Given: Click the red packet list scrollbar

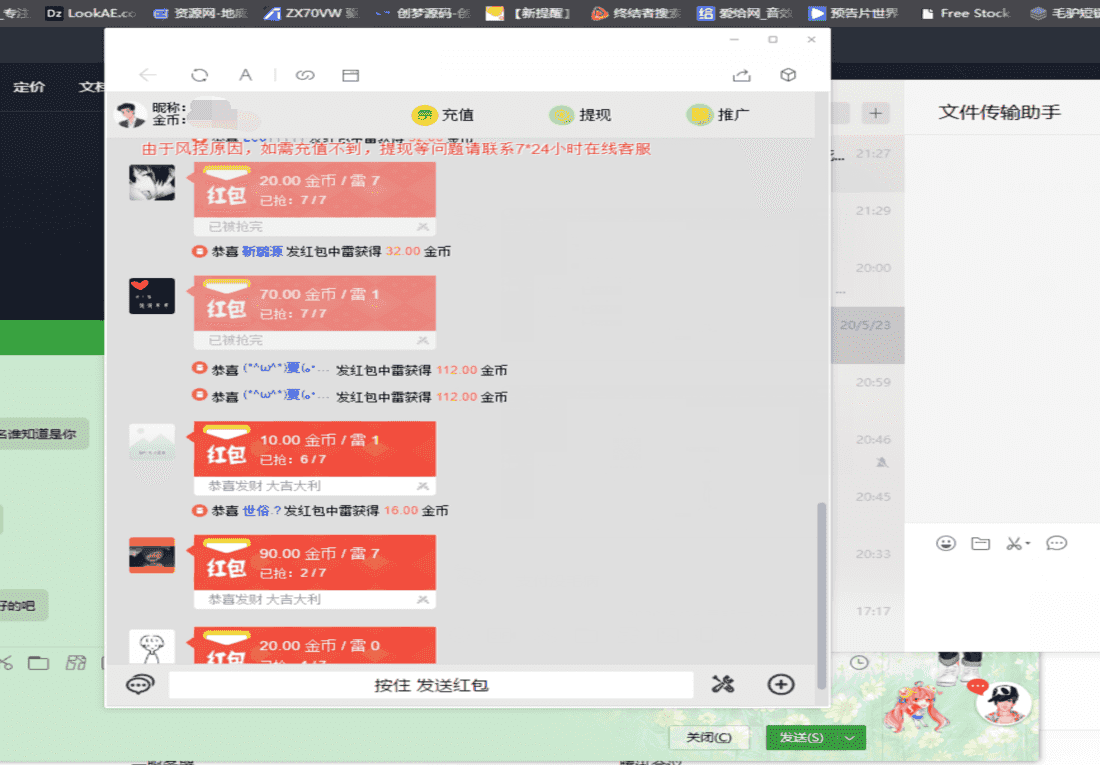Looking at the screenshot, I should click(821, 597).
